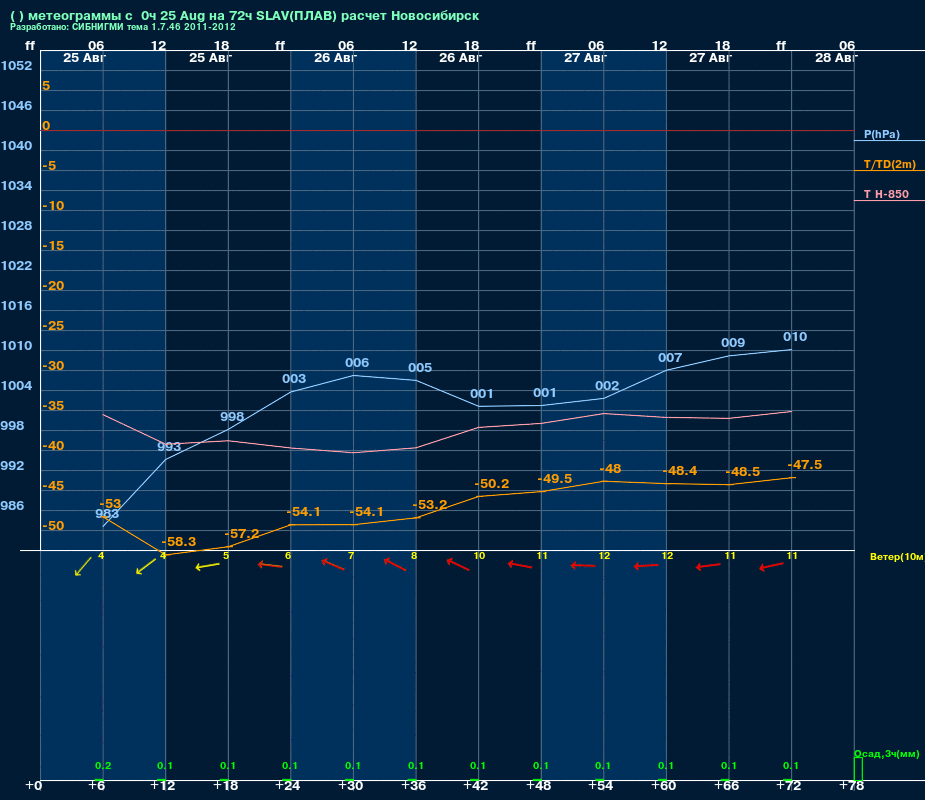This screenshot has height=800, width=925.
Task: Click the 0.2 precipitation value at +6
Action: 103,766
